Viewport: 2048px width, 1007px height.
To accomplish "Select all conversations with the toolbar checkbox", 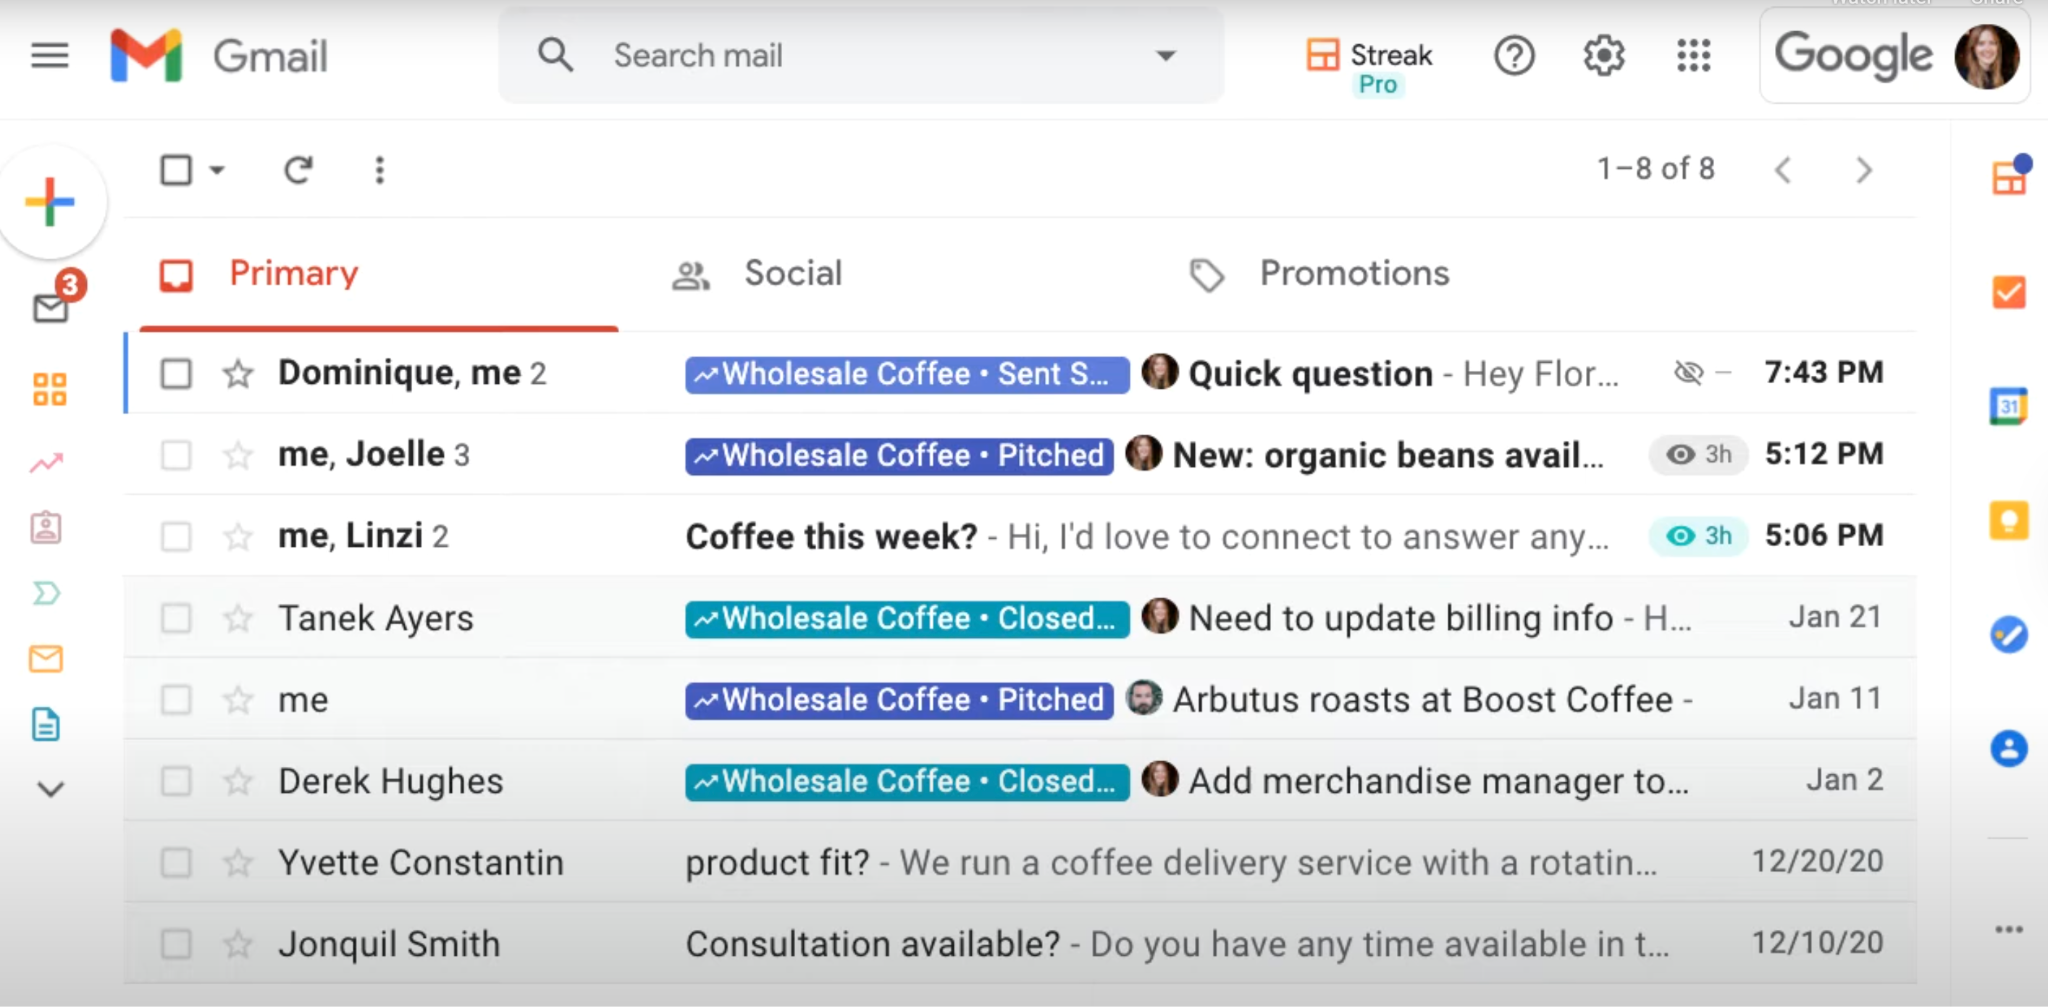I will pos(176,170).
